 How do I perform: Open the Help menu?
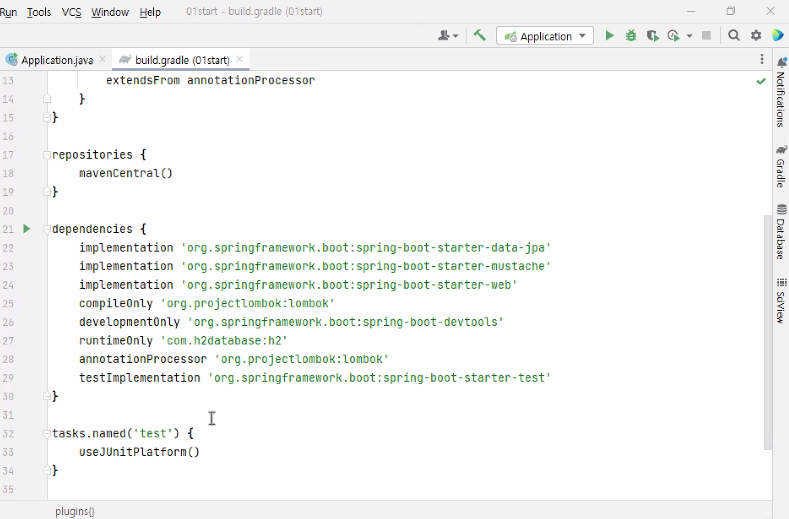pos(150,12)
